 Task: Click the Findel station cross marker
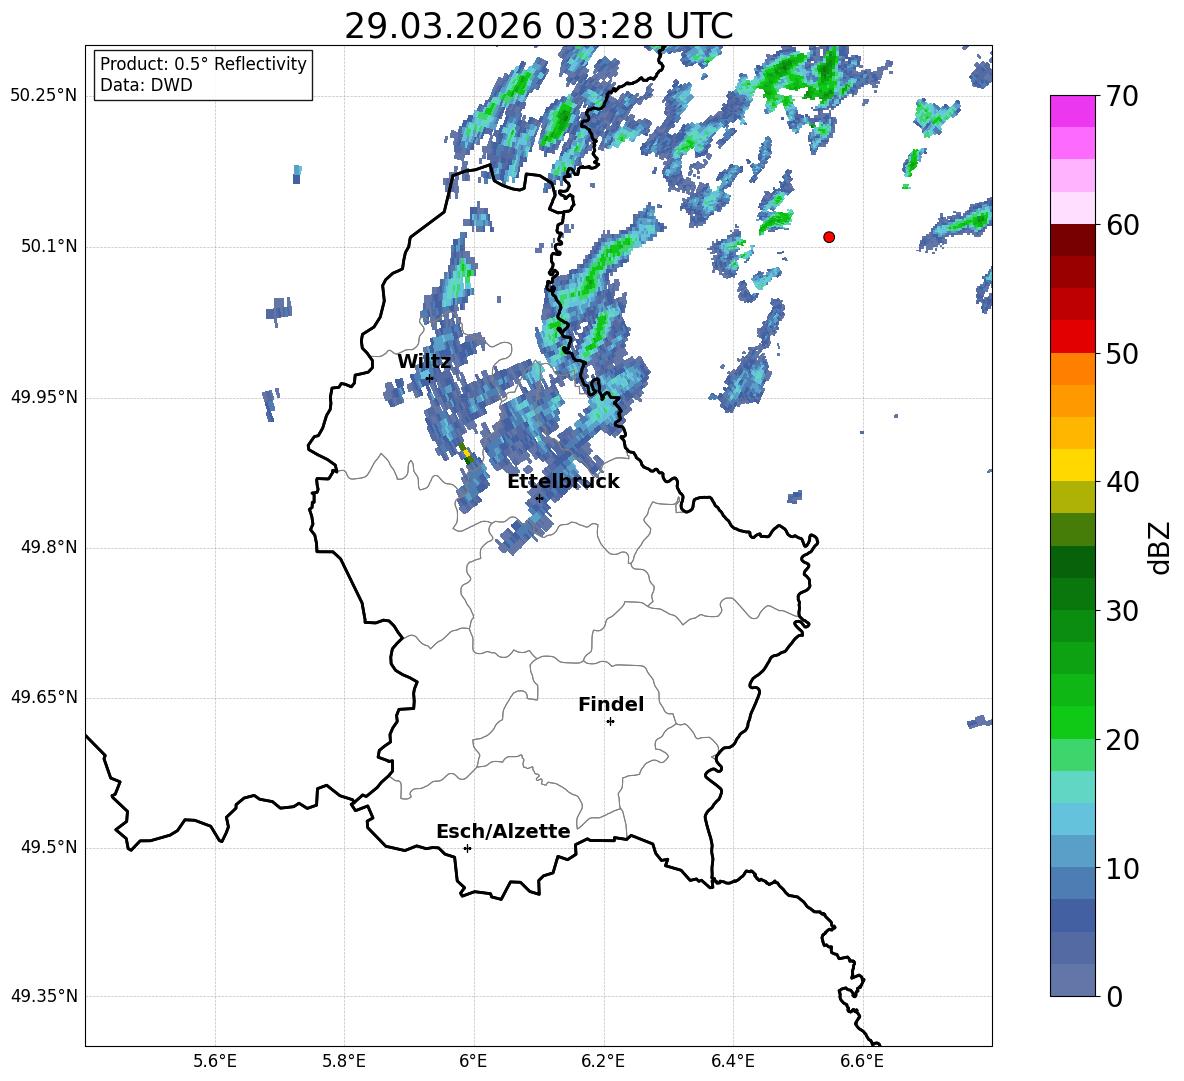(x=610, y=722)
